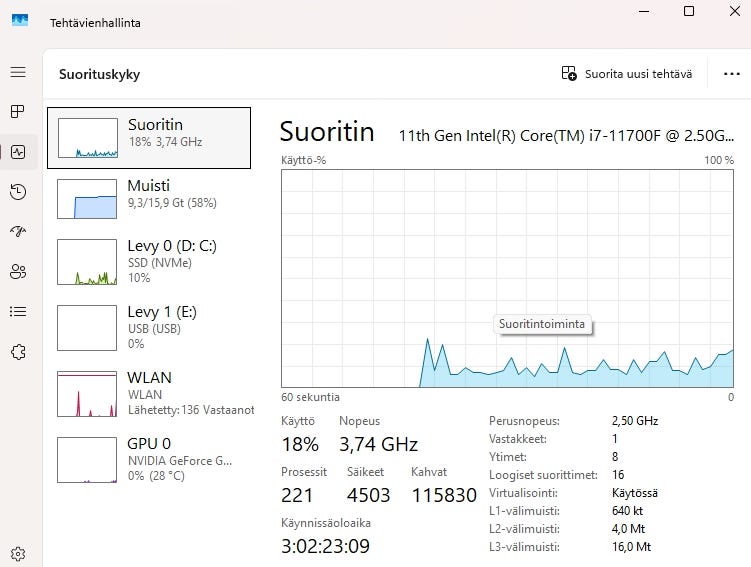Image resolution: width=751 pixels, height=567 pixels.
Task: Select Levy 1 (E:) USB disk entry
Action: (149, 327)
